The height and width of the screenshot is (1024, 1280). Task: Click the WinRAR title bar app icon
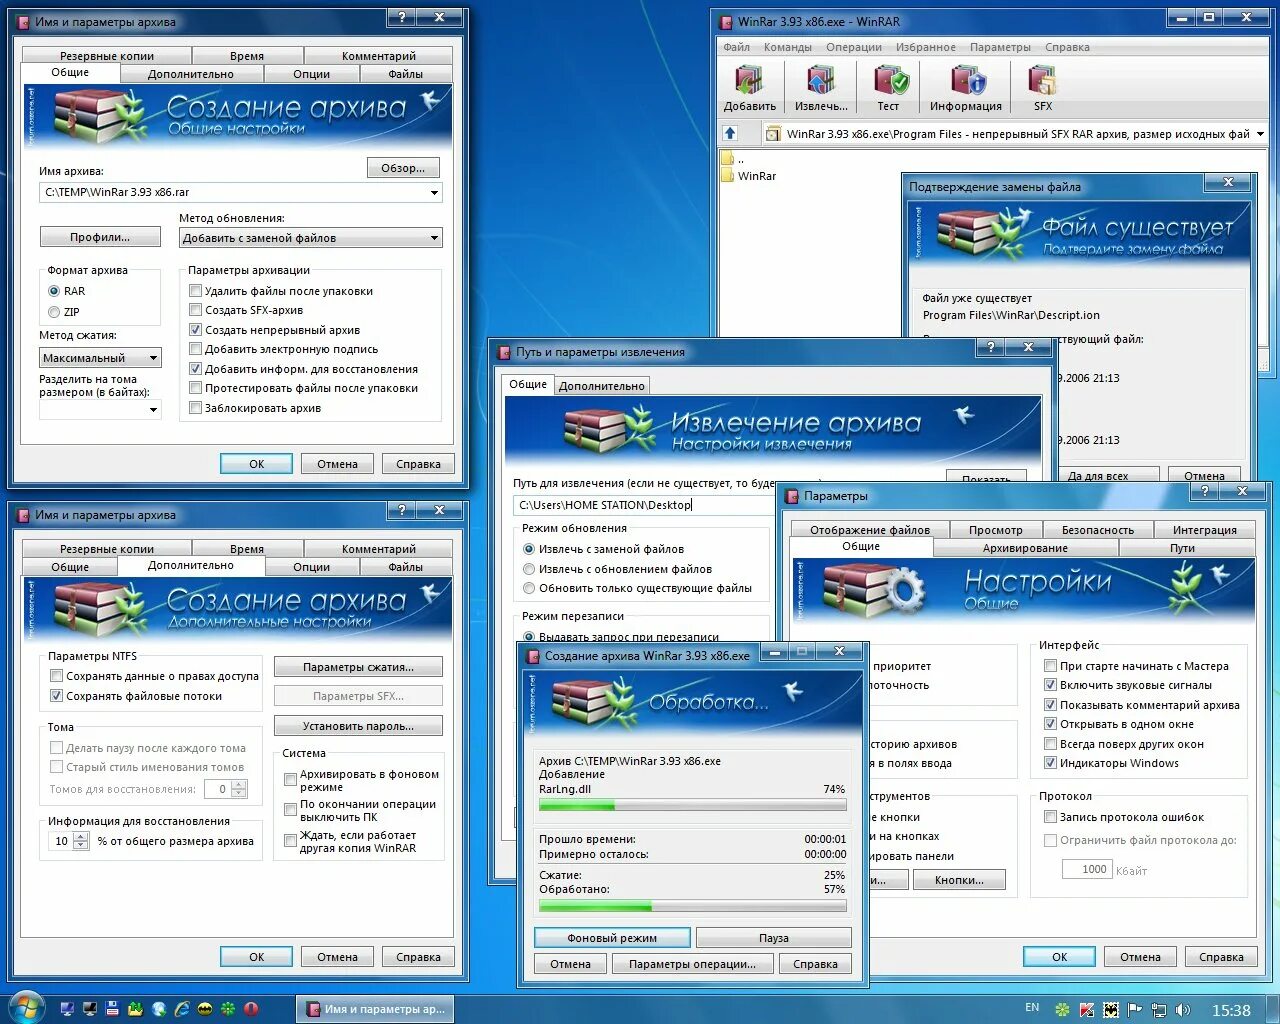pyautogui.click(x=726, y=20)
